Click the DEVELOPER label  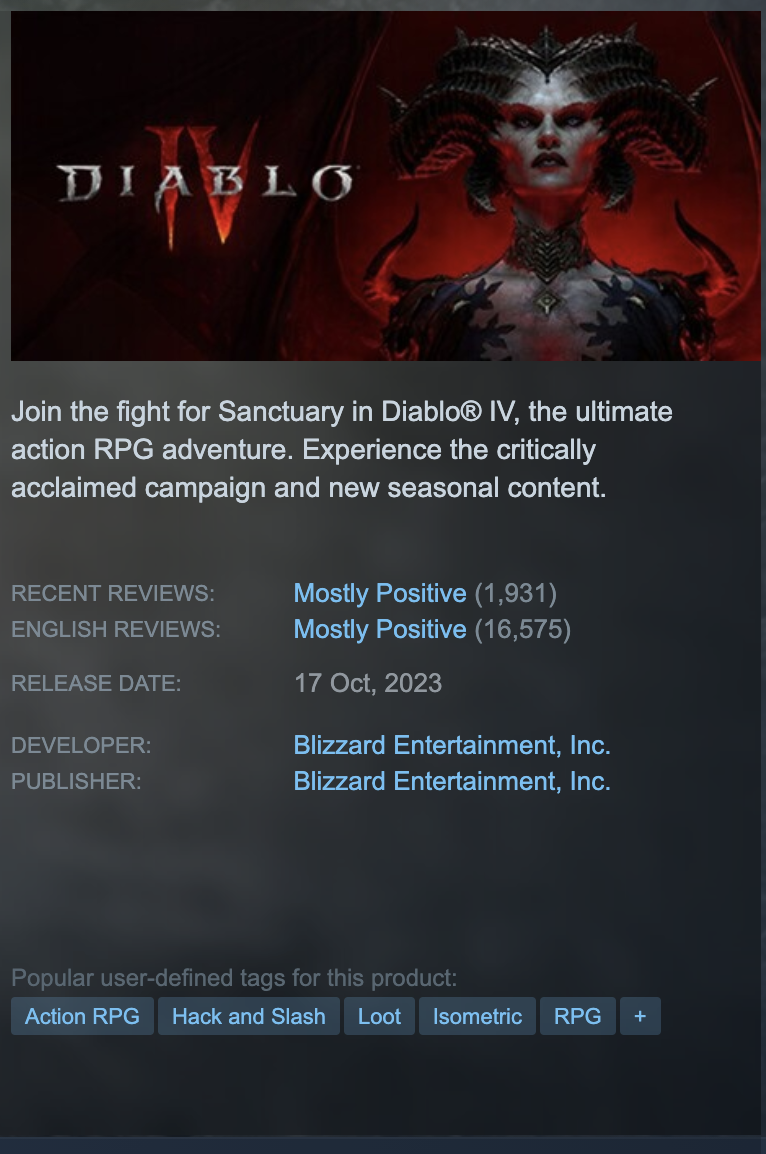click(x=81, y=745)
